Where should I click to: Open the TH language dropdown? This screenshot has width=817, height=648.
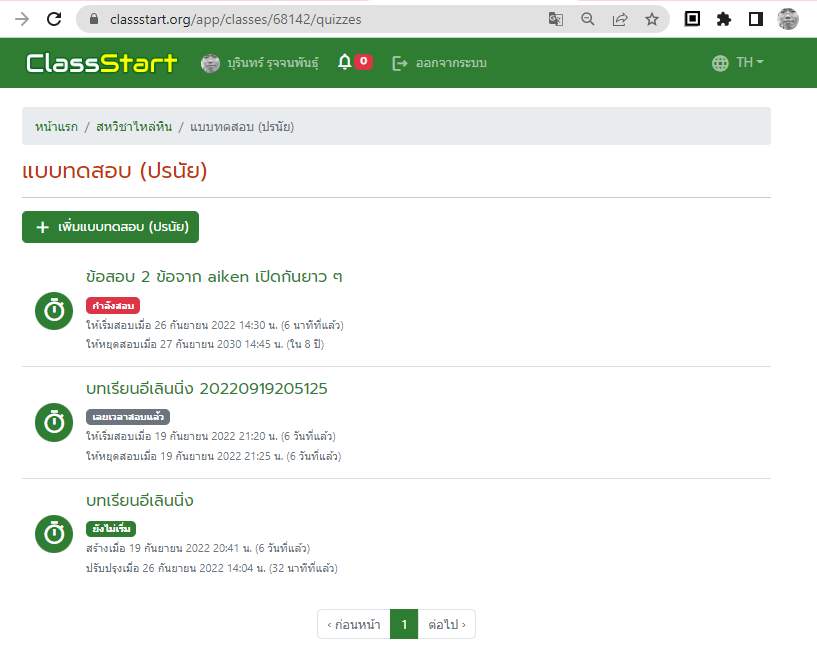tap(738, 63)
